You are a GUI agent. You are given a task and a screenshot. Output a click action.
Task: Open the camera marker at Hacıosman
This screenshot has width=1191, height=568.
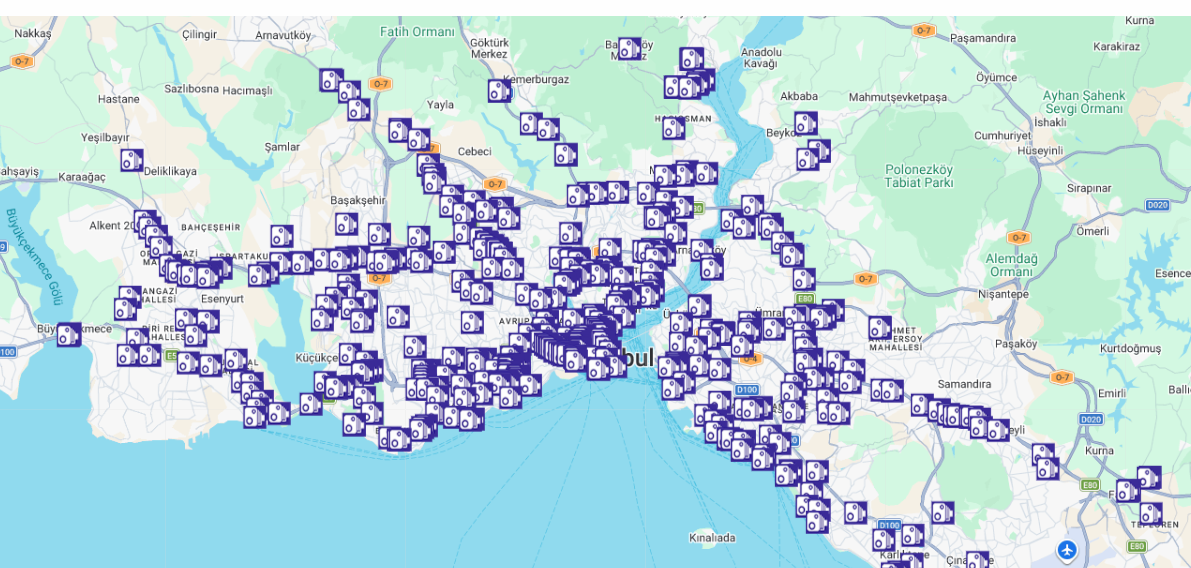click(673, 128)
